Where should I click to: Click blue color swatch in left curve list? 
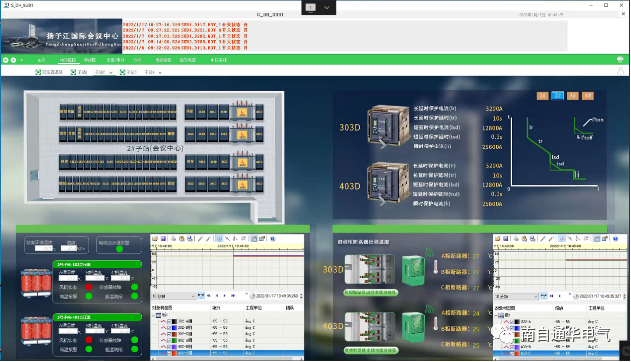[174, 328]
